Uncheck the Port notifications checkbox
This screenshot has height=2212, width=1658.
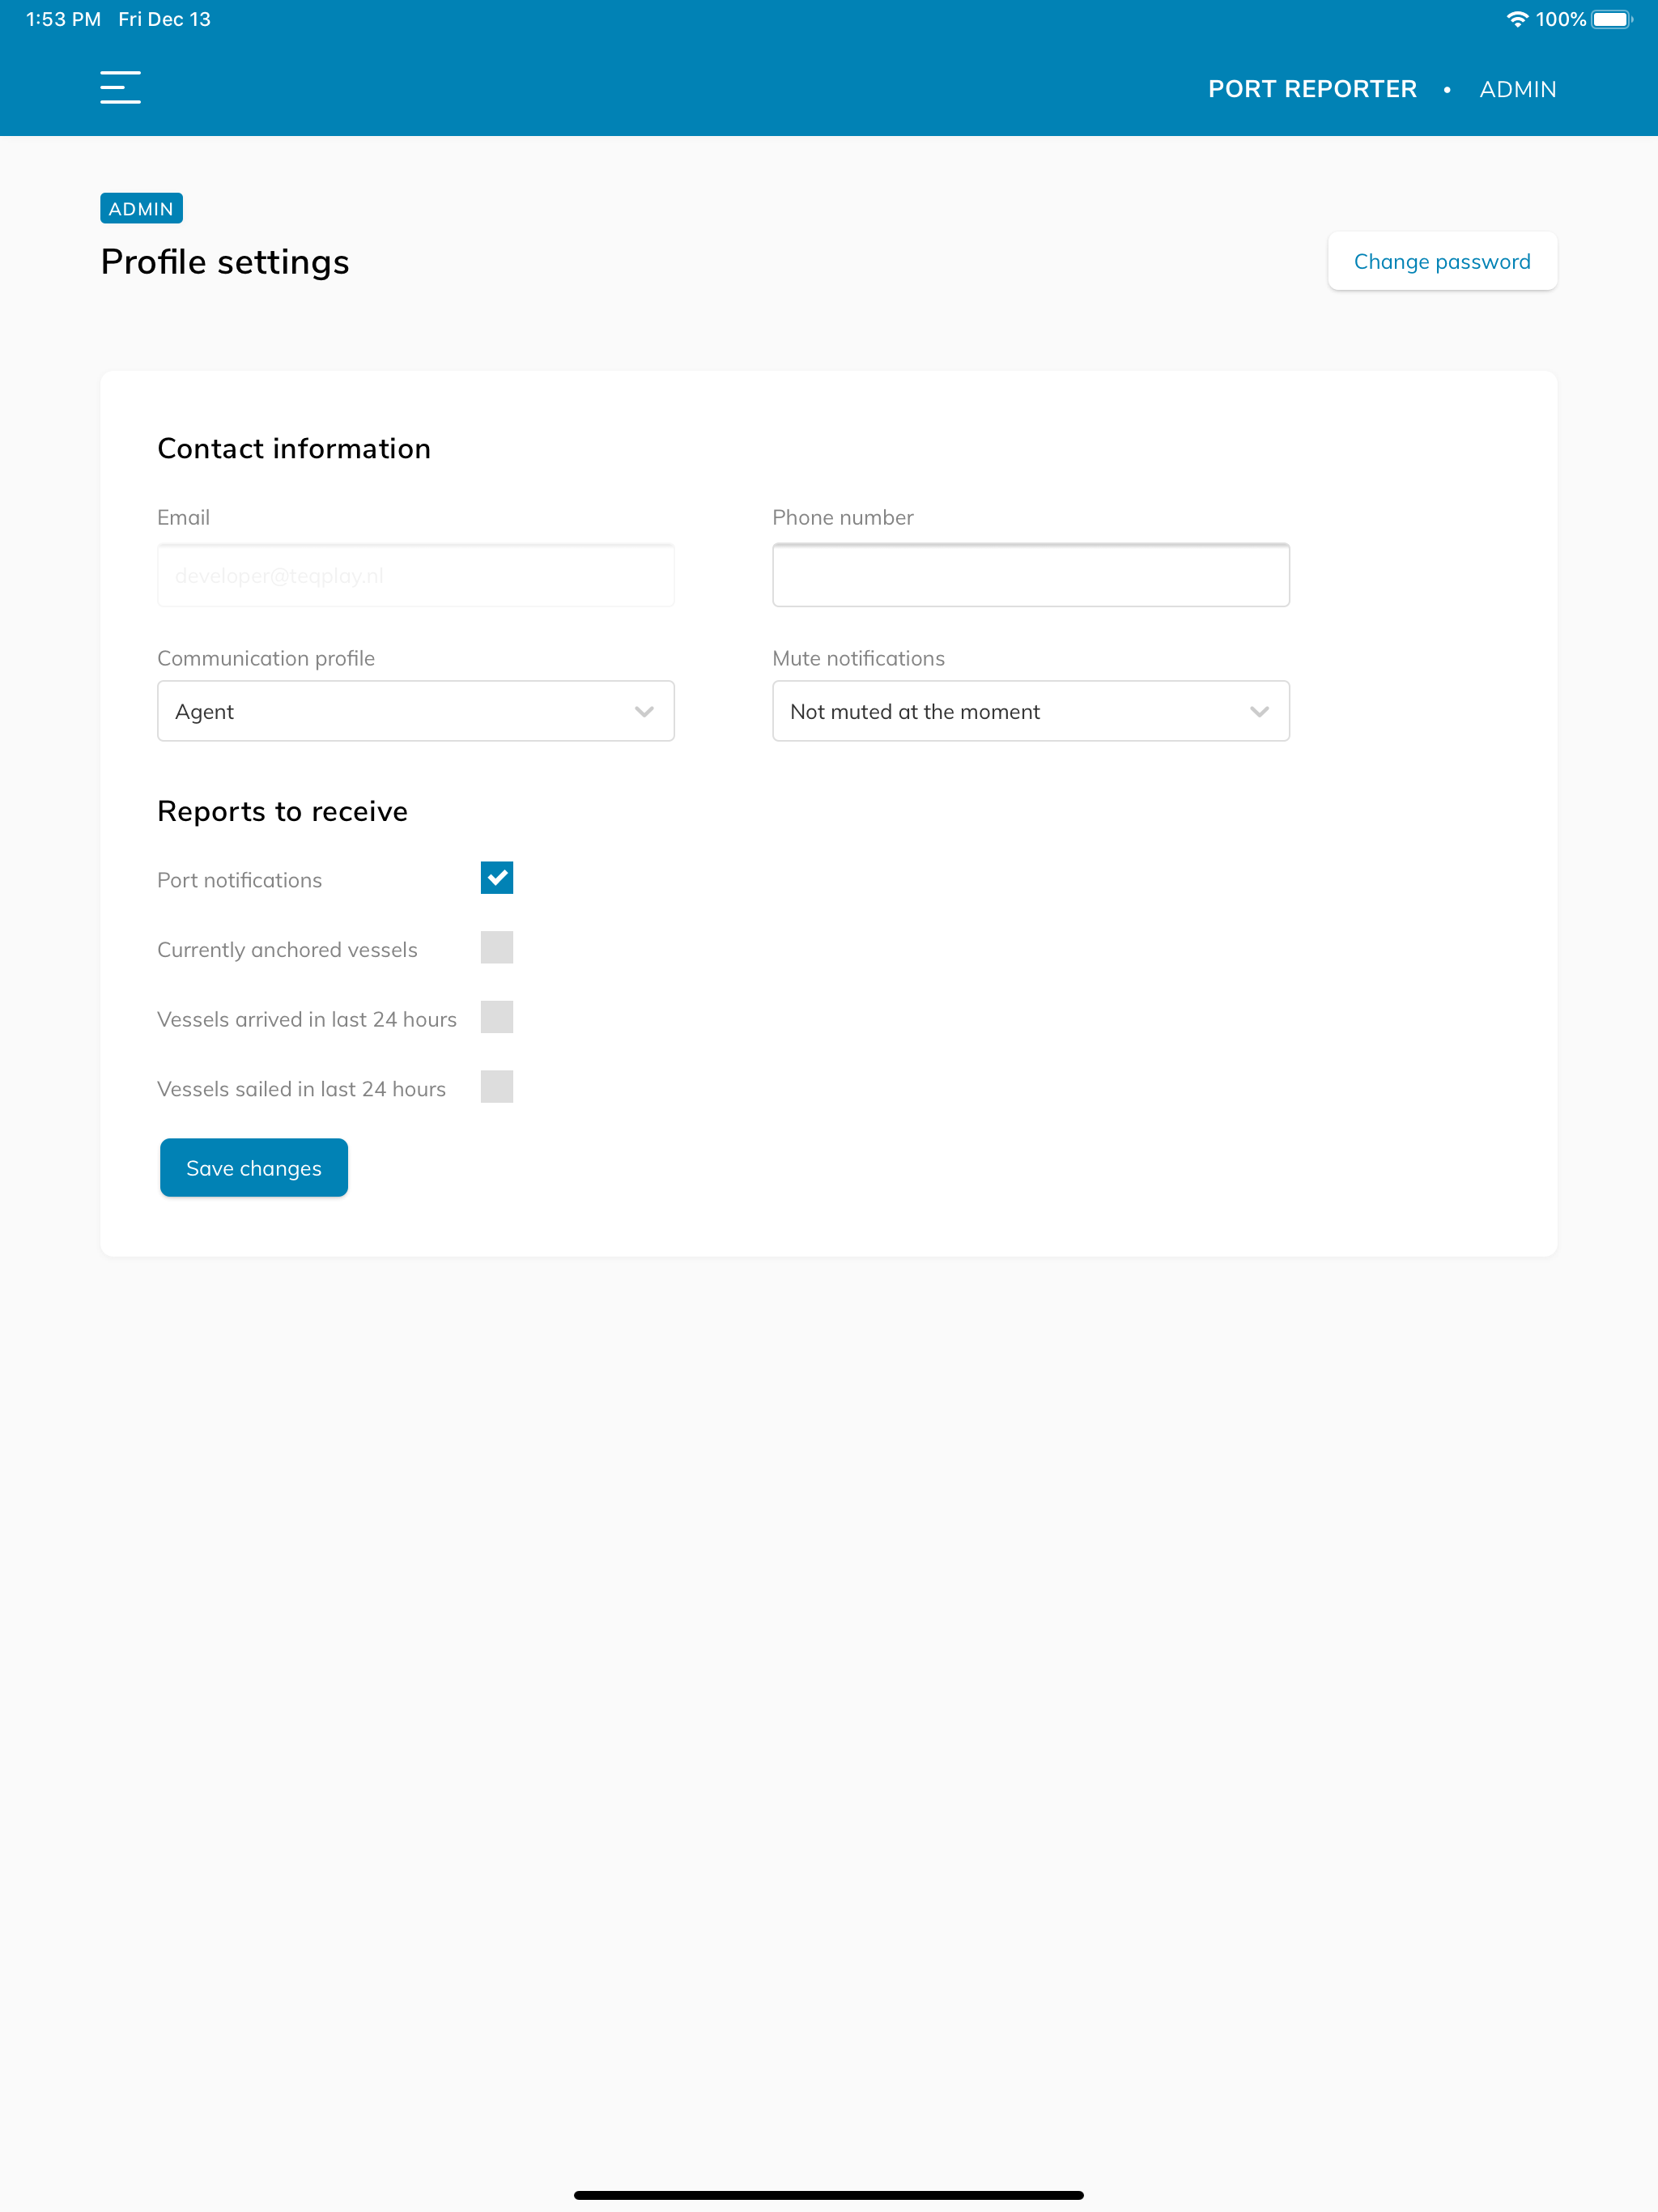(497, 877)
